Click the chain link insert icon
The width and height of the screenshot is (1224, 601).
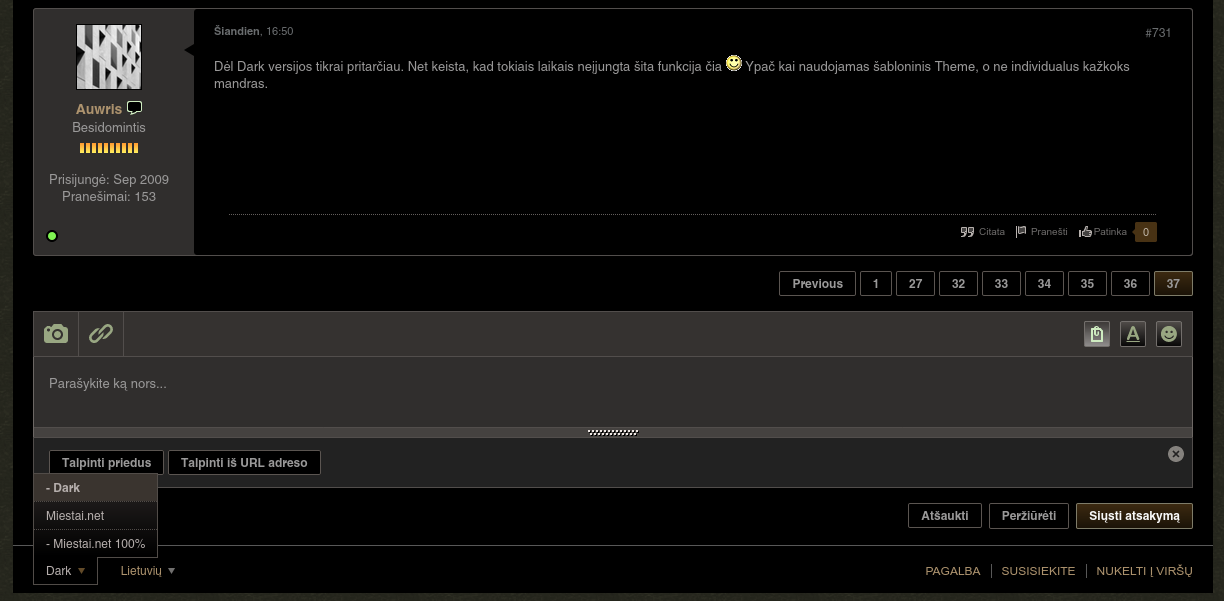(101, 334)
